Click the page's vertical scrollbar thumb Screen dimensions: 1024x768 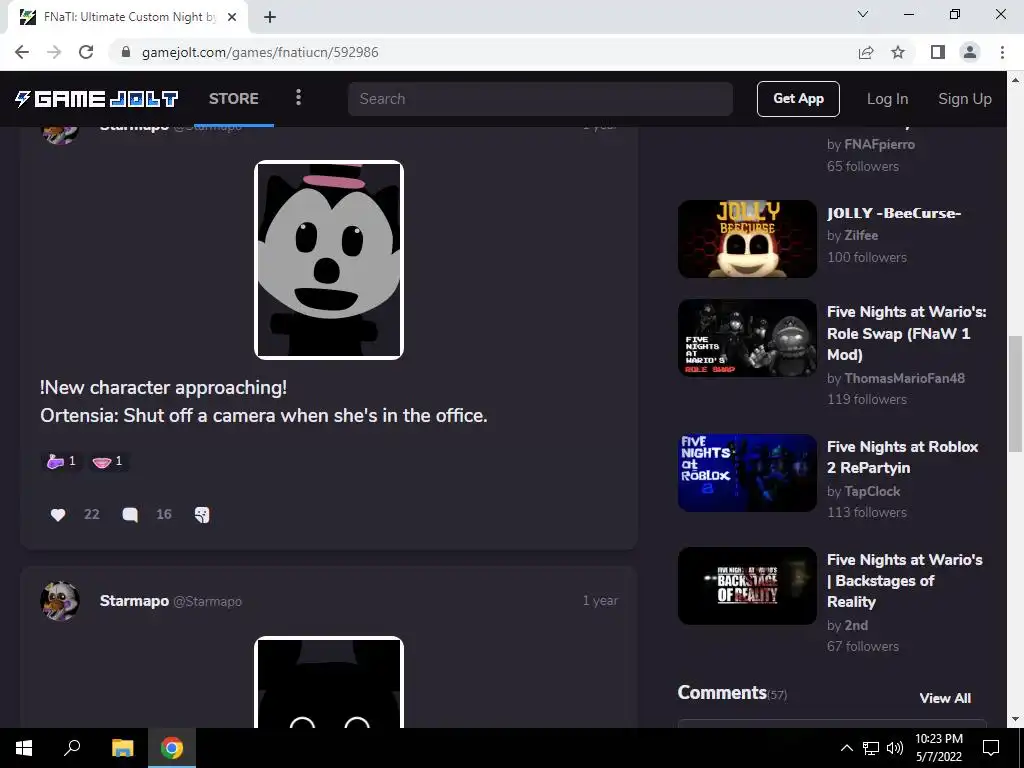[x=1015, y=393]
